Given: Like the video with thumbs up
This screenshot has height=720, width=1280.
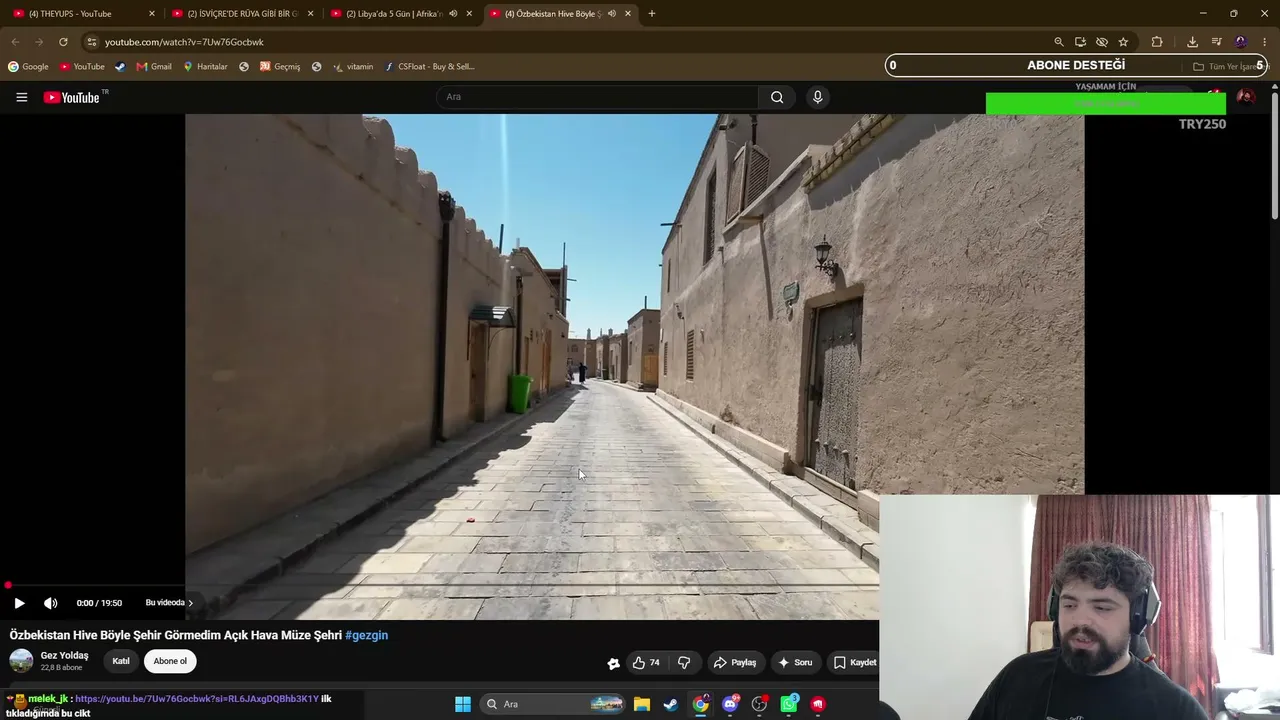Looking at the screenshot, I should click(646, 662).
